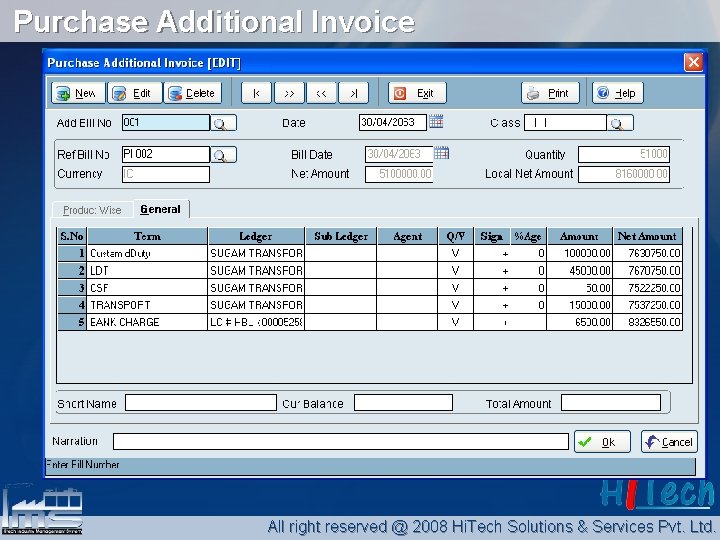Select the LDT term cell
Screen dimensions: 720x540
[x=147, y=270]
